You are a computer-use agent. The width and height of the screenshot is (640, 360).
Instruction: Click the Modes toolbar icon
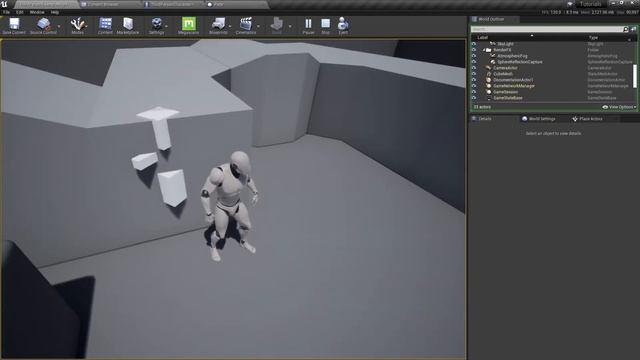(x=78, y=24)
